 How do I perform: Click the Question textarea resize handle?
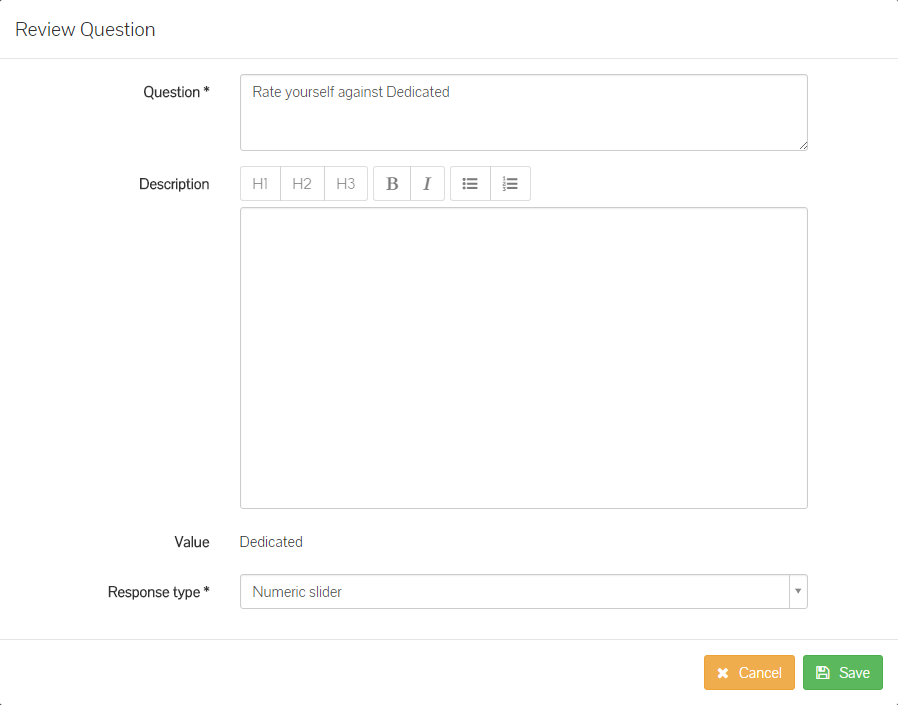click(x=802, y=145)
